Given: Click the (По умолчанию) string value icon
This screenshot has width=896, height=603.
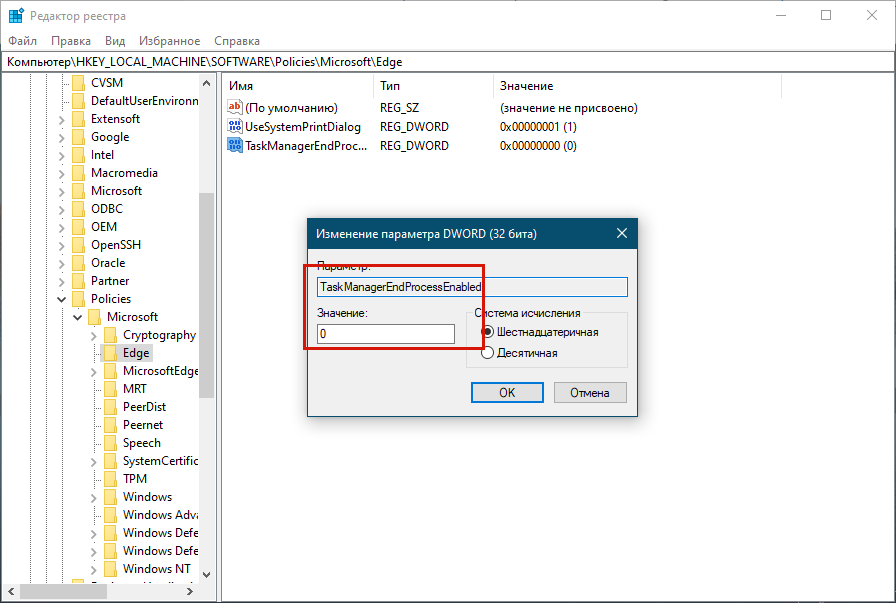Looking at the screenshot, I should coord(234,107).
